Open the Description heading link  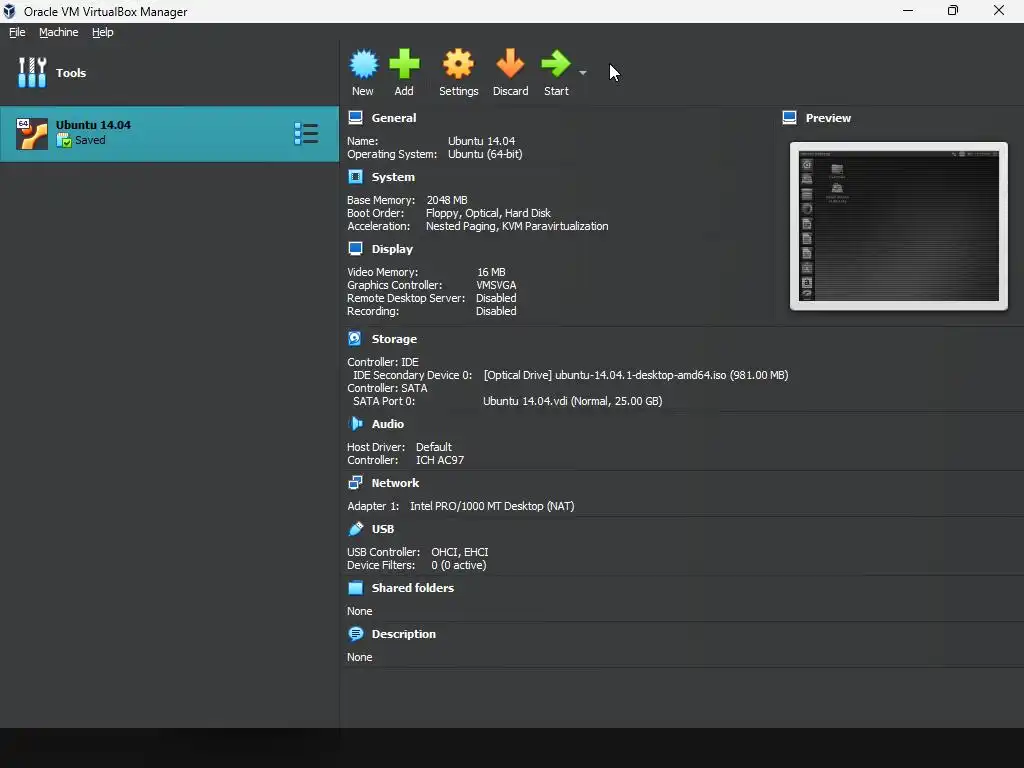(404, 634)
